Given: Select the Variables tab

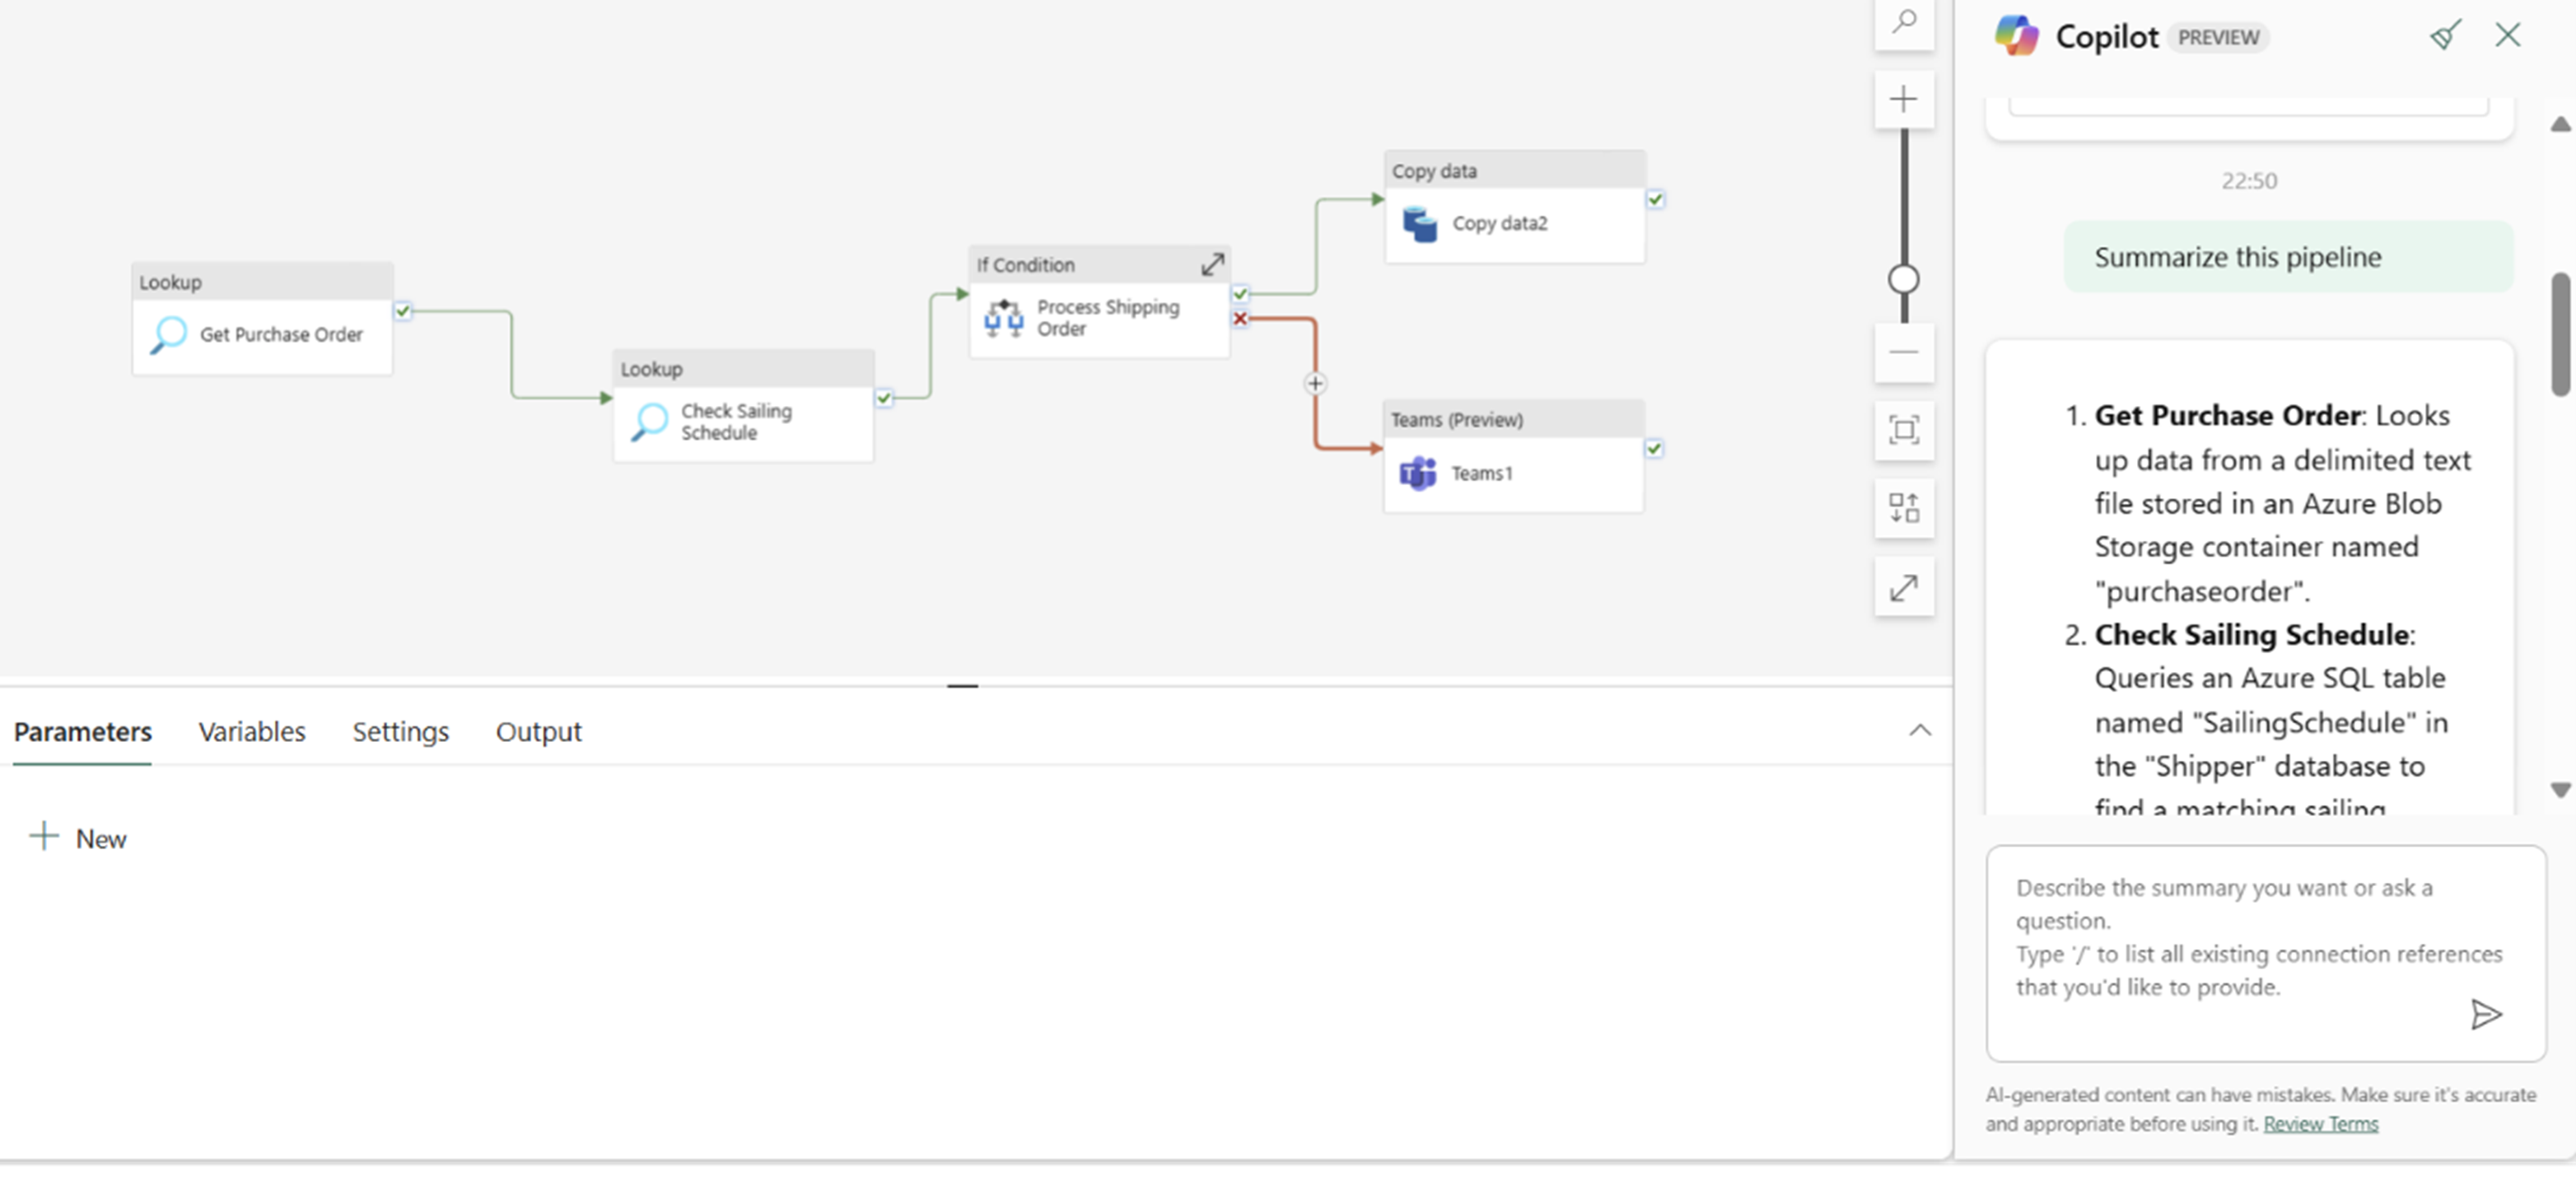Looking at the screenshot, I should click(x=251, y=731).
